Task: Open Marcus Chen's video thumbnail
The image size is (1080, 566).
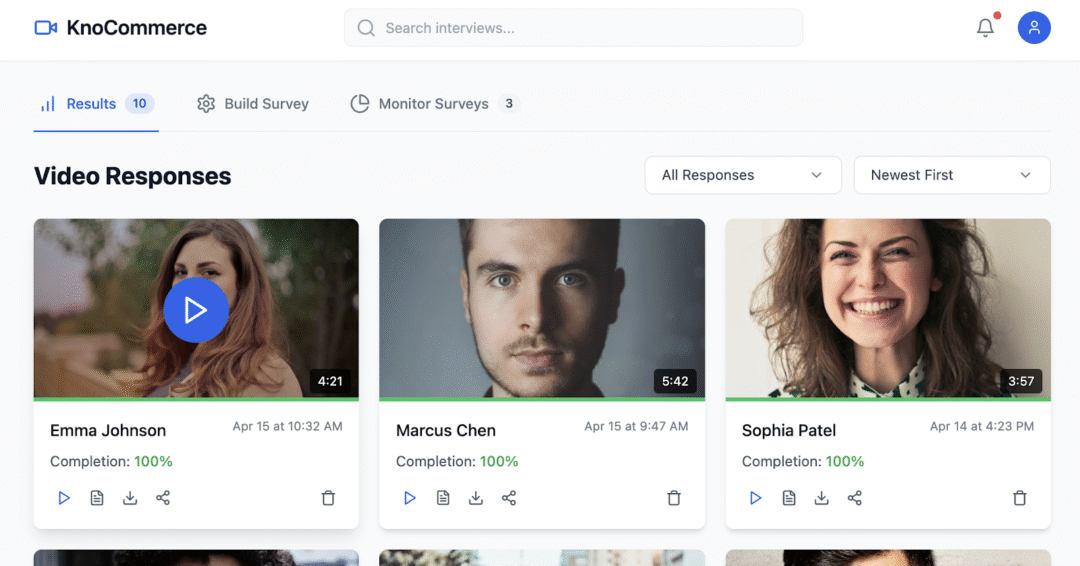Action: point(542,308)
